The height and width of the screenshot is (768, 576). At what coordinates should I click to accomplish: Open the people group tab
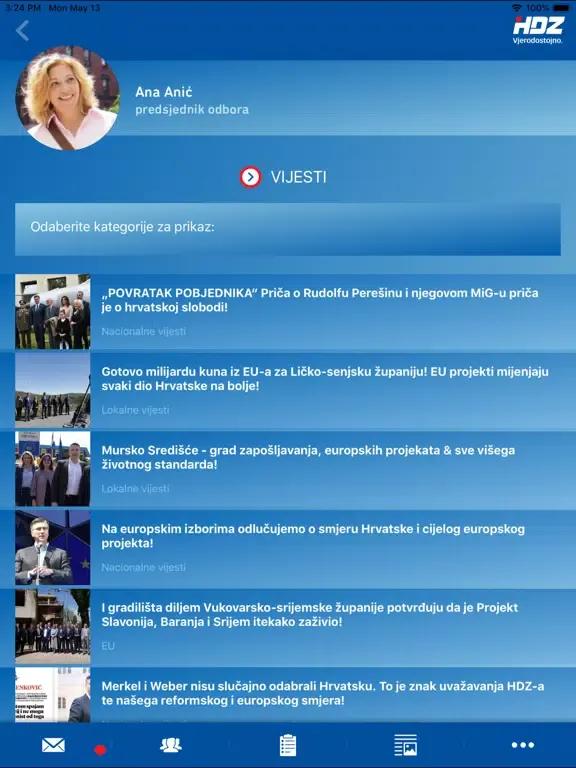pos(170,745)
